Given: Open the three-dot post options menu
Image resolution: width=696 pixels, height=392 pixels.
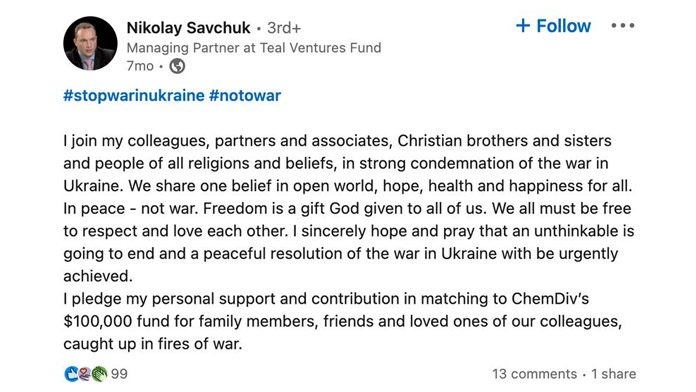Looking at the screenshot, I should (x=622, y=26).
